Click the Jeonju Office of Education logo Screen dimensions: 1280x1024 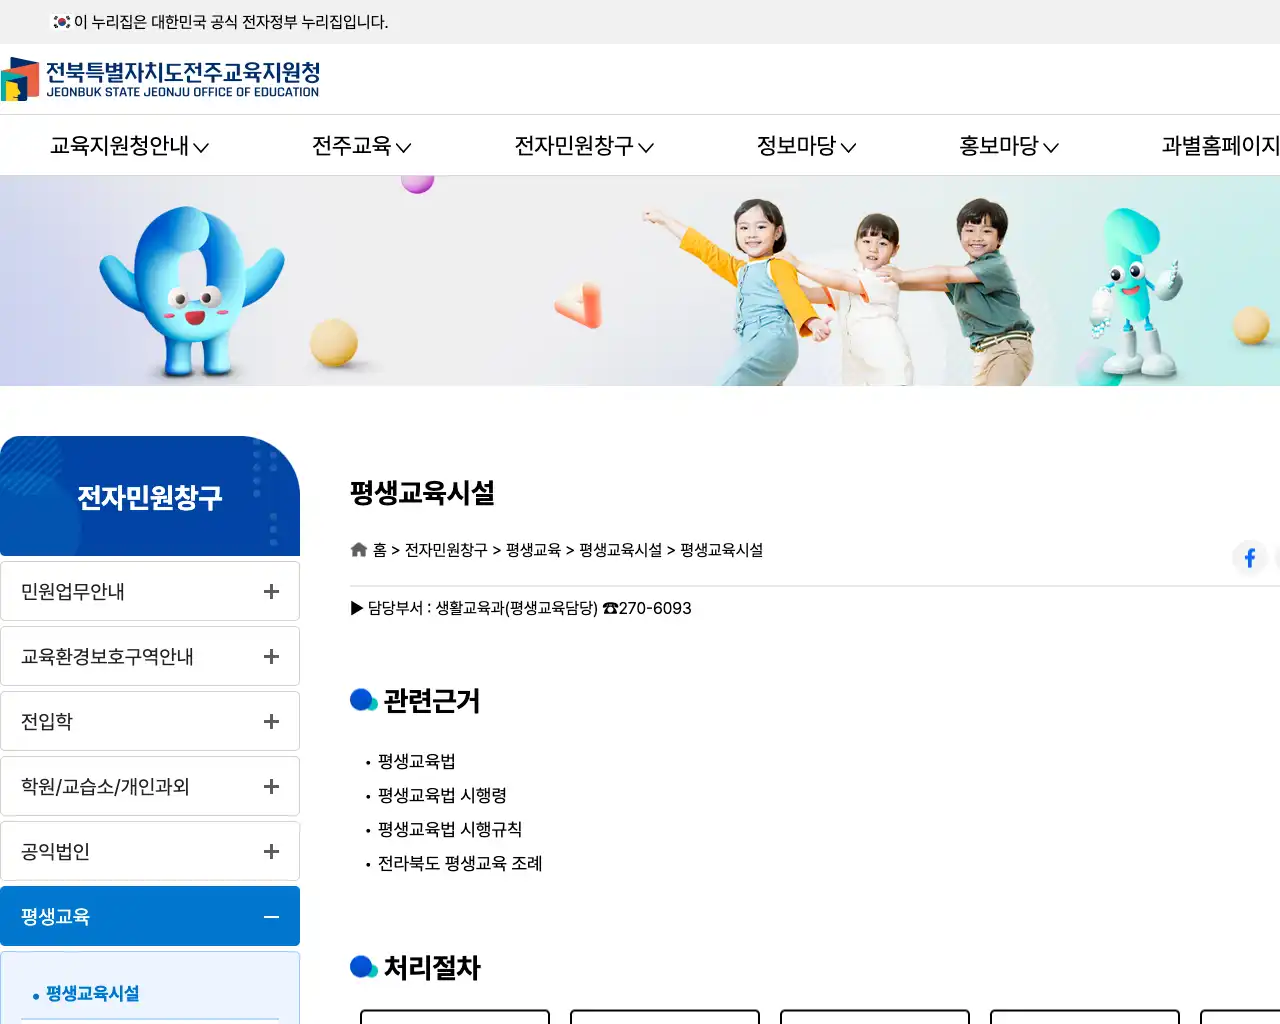pyautogui.click(x=160, y=79)
